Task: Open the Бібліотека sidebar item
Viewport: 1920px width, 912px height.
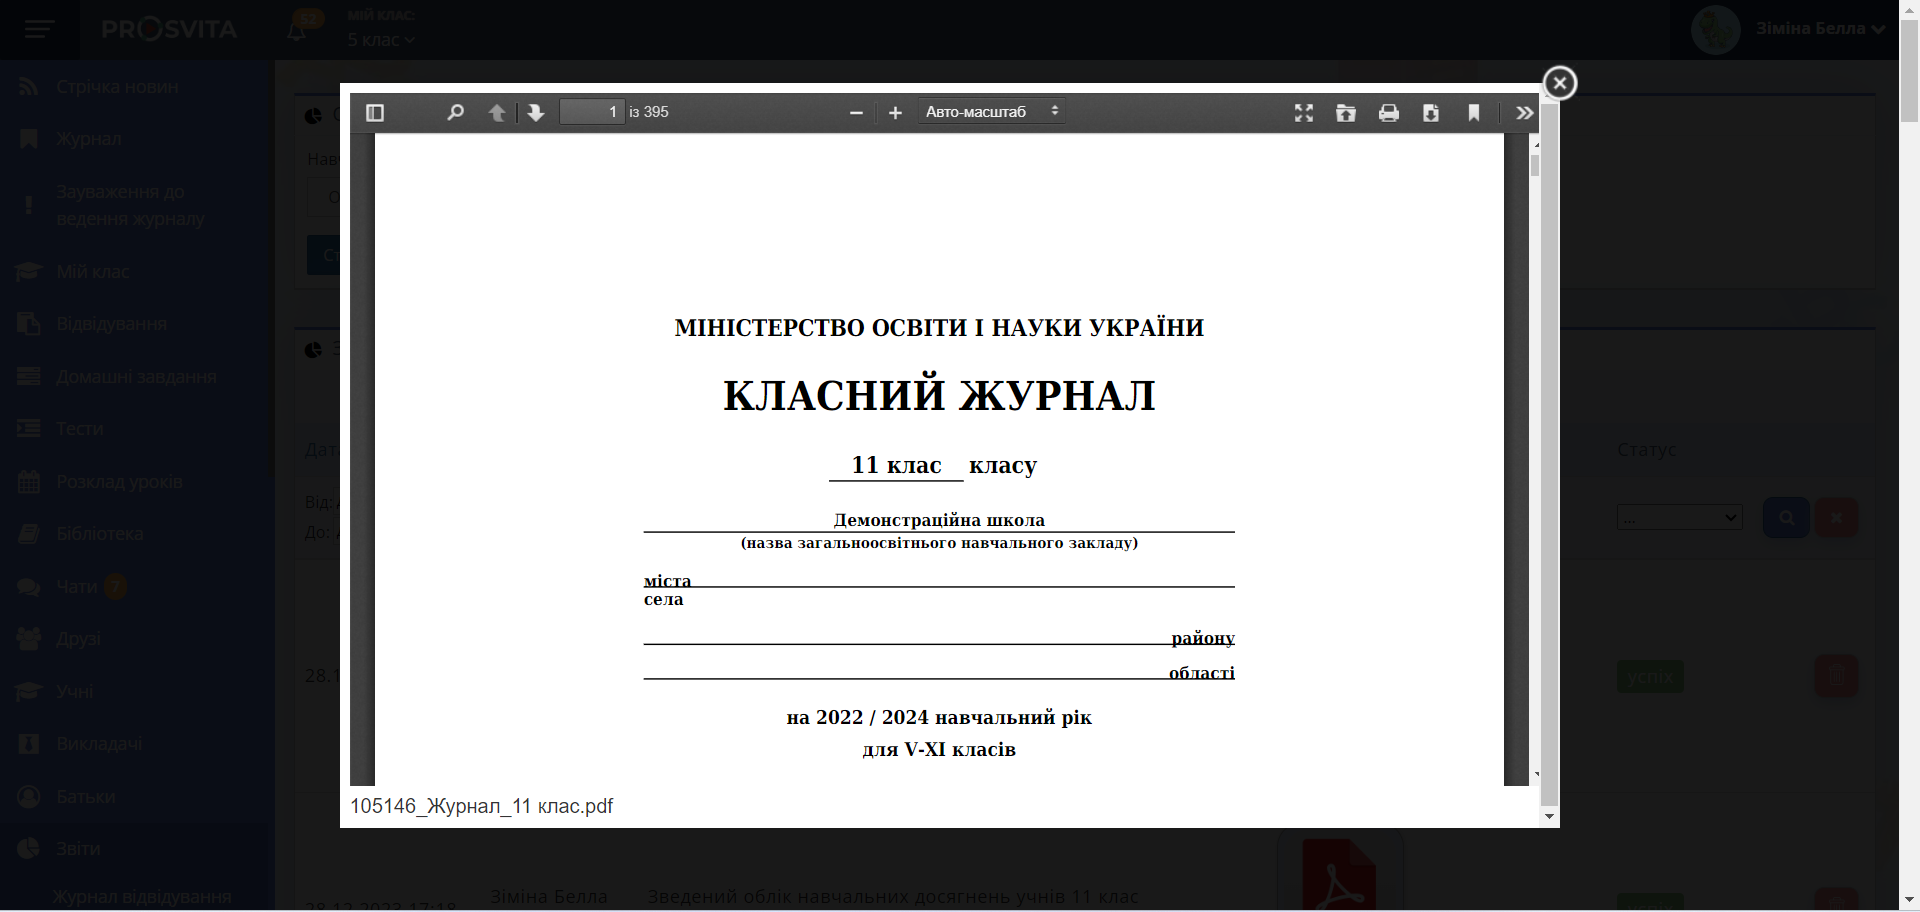Action: (x=99, y=534)
